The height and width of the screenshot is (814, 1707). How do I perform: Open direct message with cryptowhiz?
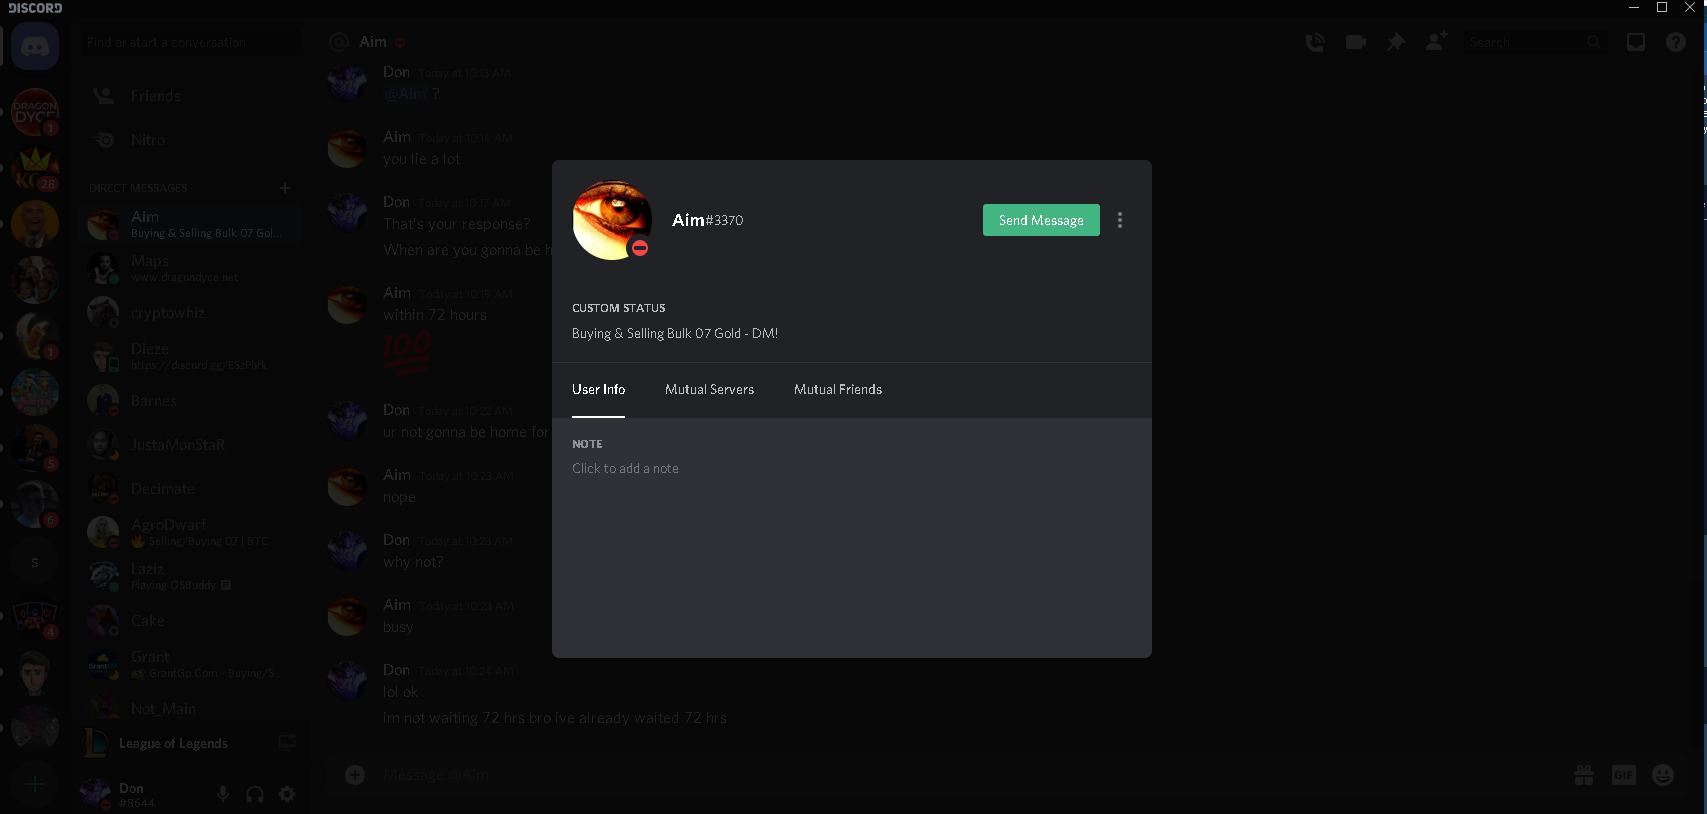190,312
